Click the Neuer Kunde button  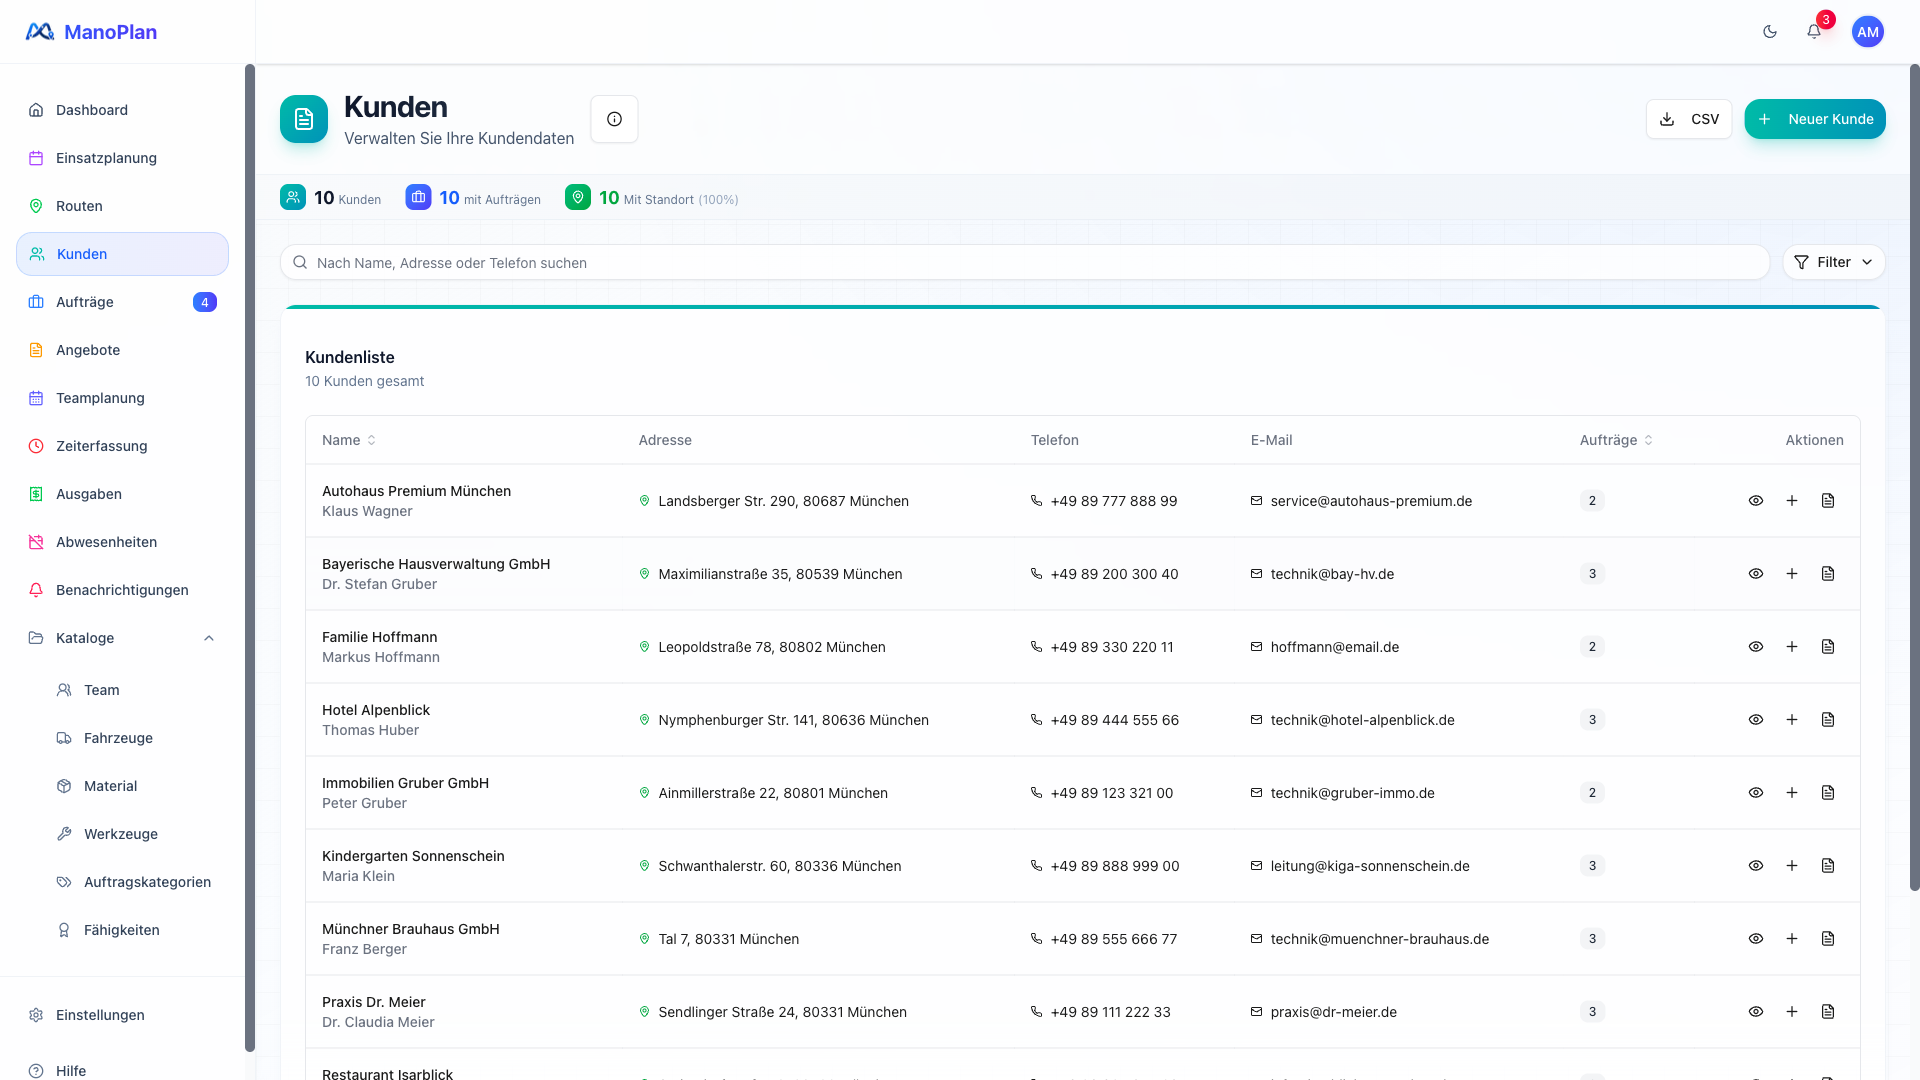(1814, 119)
